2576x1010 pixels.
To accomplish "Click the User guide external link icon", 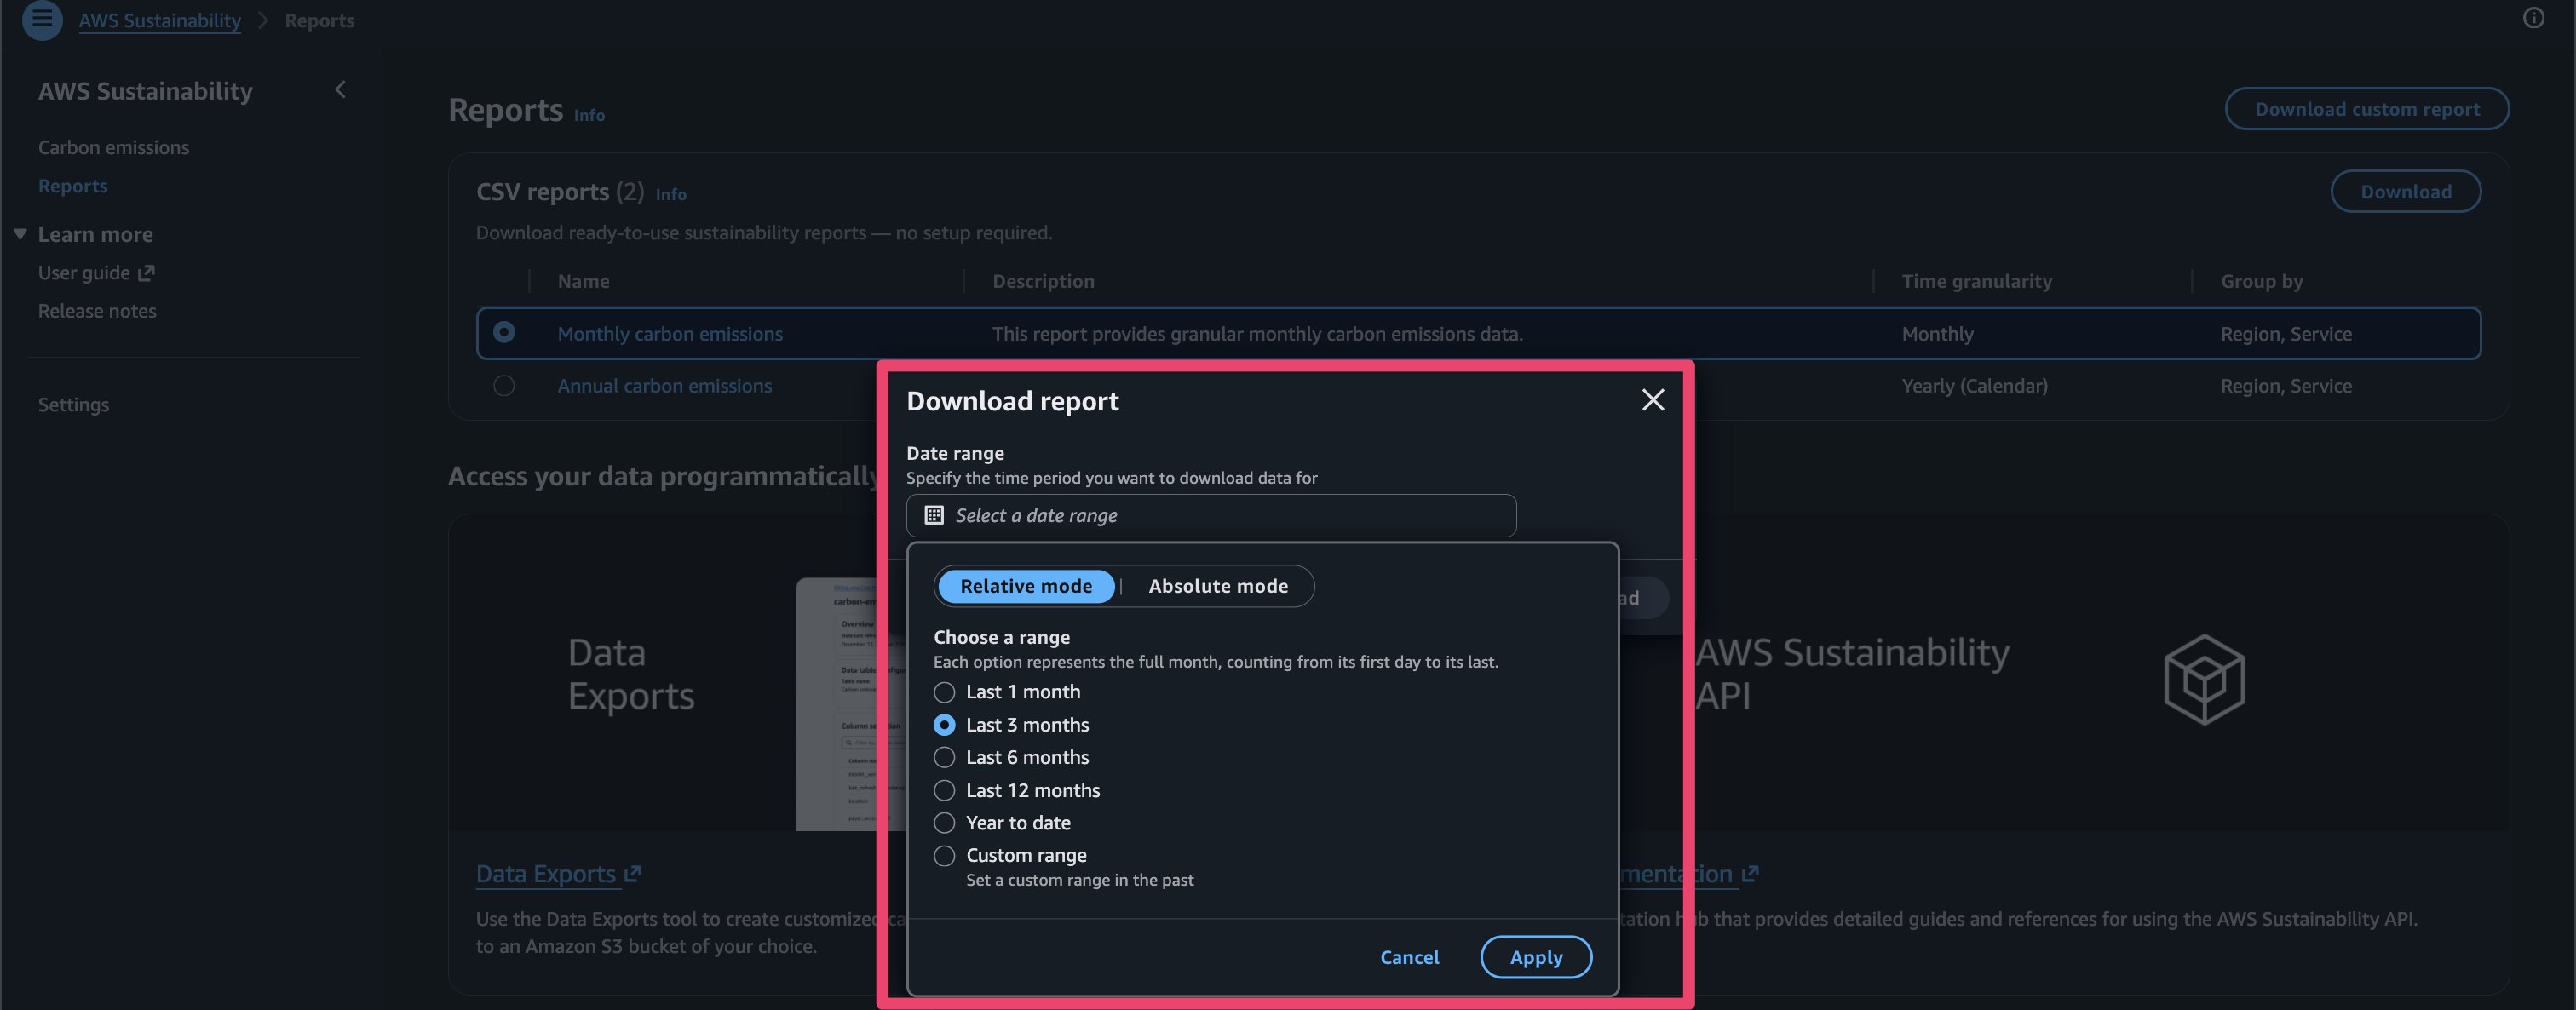I will click(x=146, y=273).
